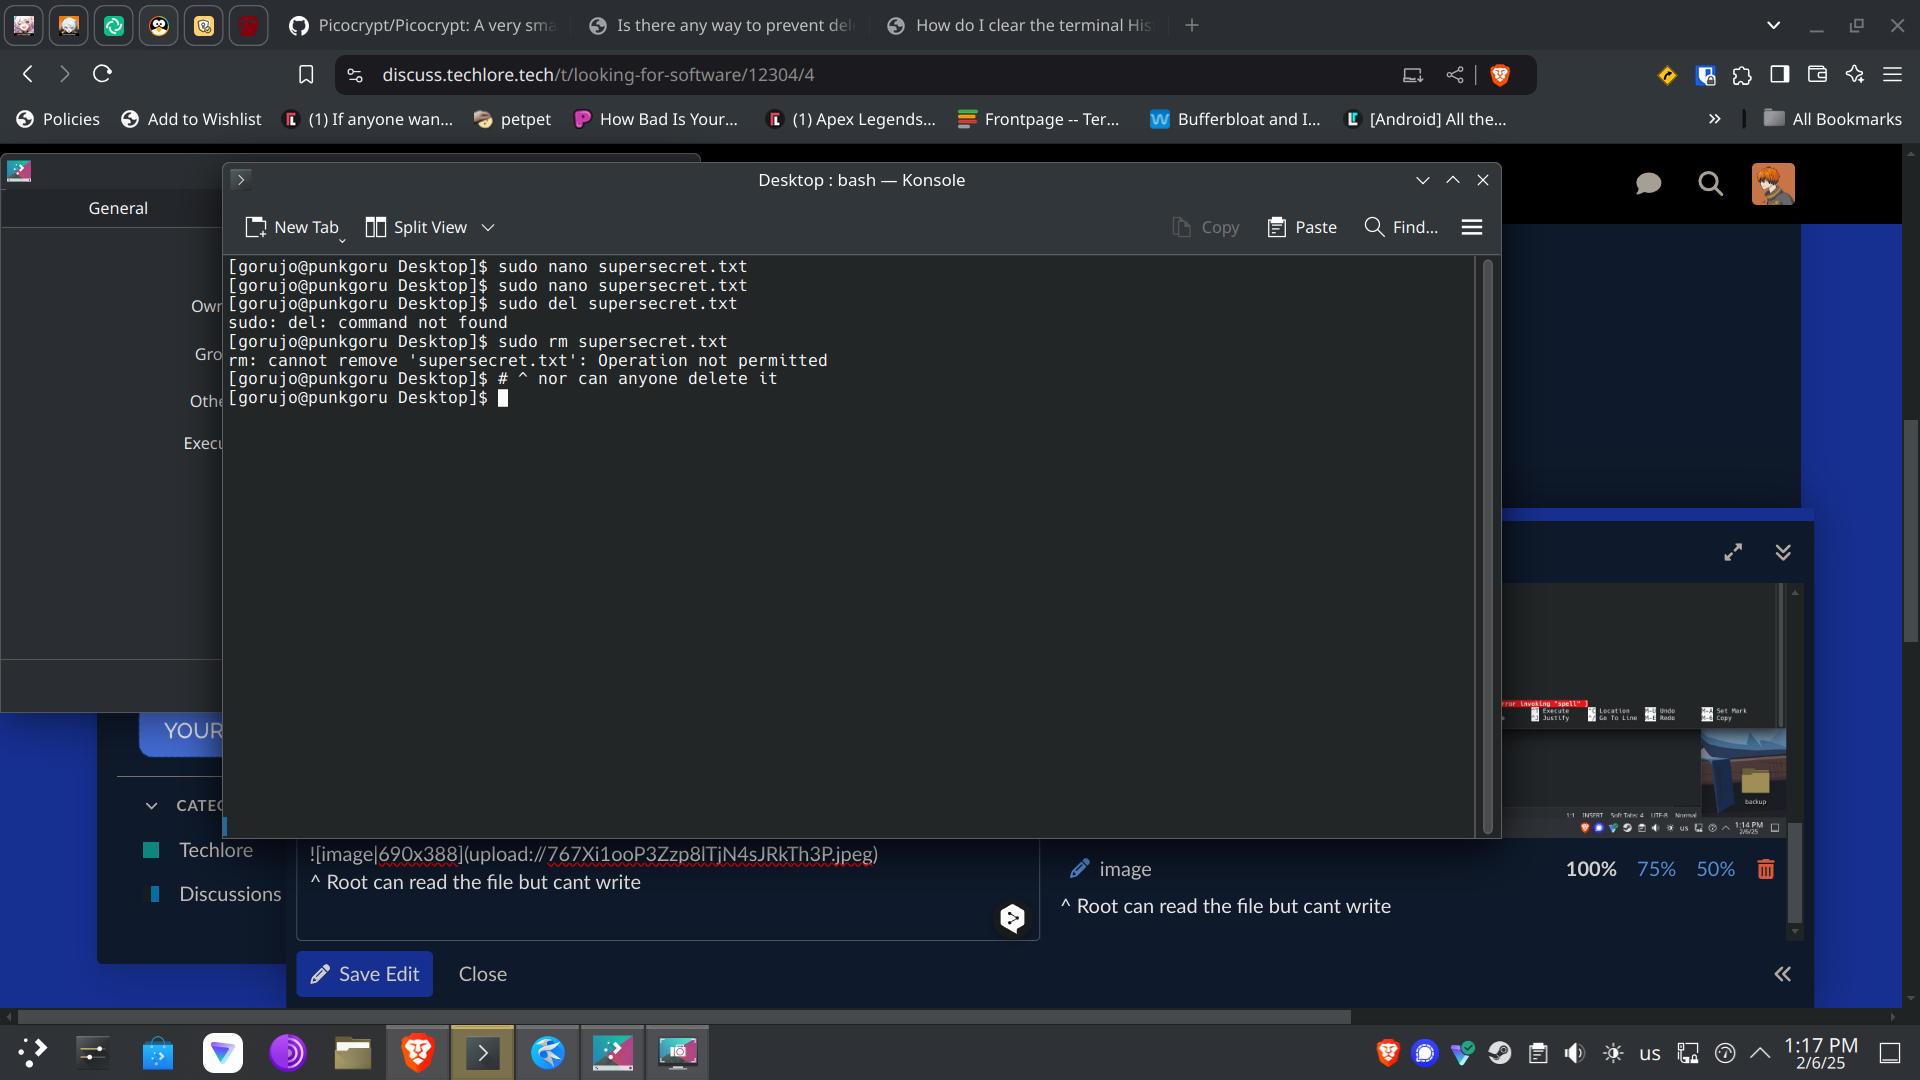Paste clipboard into the terminal

[1302, 227]
